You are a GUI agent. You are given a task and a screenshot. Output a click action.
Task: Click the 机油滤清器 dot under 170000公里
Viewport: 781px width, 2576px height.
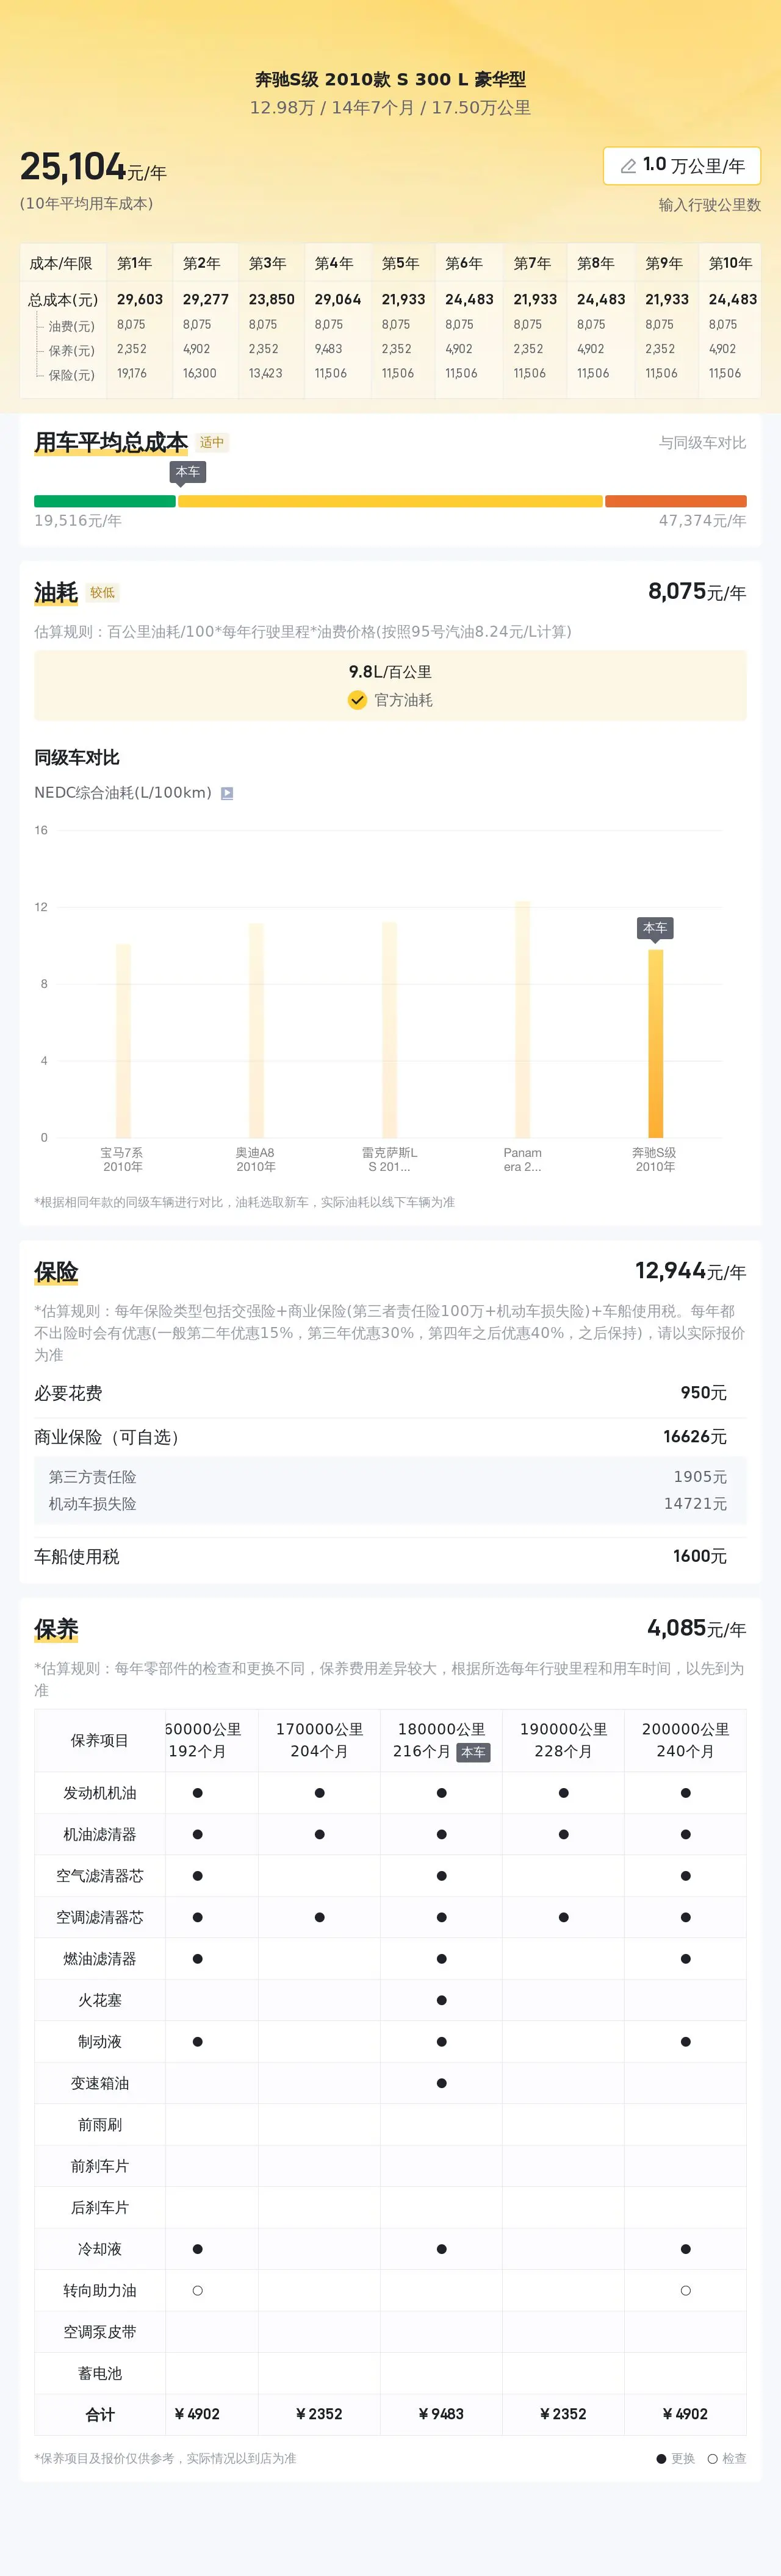click(319, 1834)
